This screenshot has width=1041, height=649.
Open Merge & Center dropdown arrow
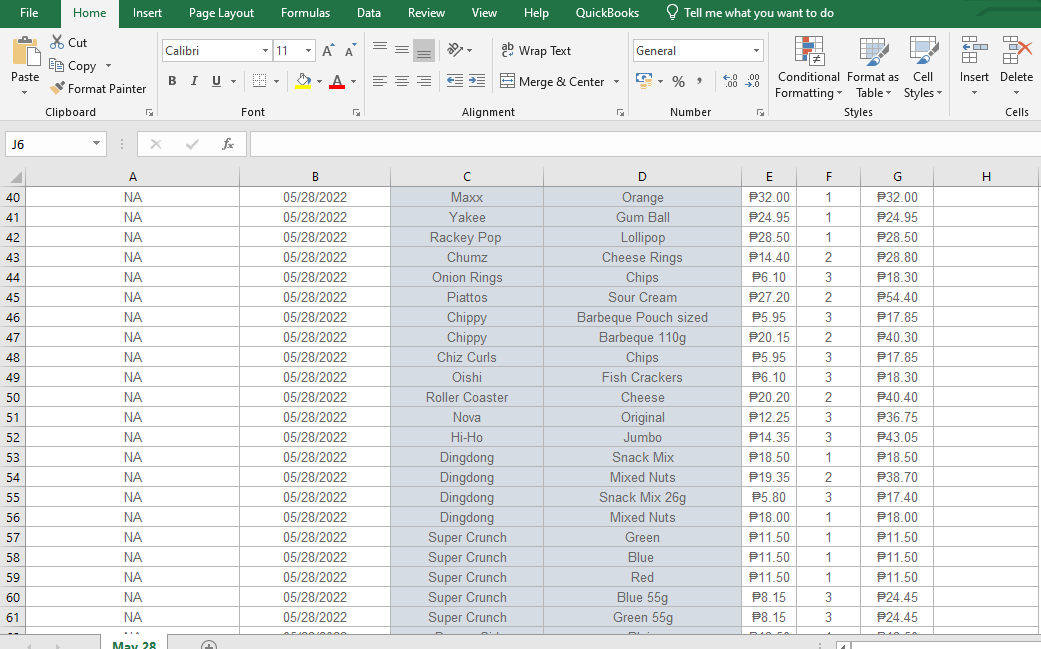click(x=616, y=82)
